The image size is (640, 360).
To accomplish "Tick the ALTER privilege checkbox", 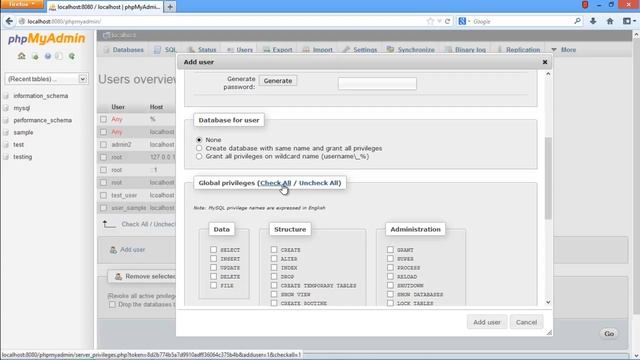I will pos(274,258).
